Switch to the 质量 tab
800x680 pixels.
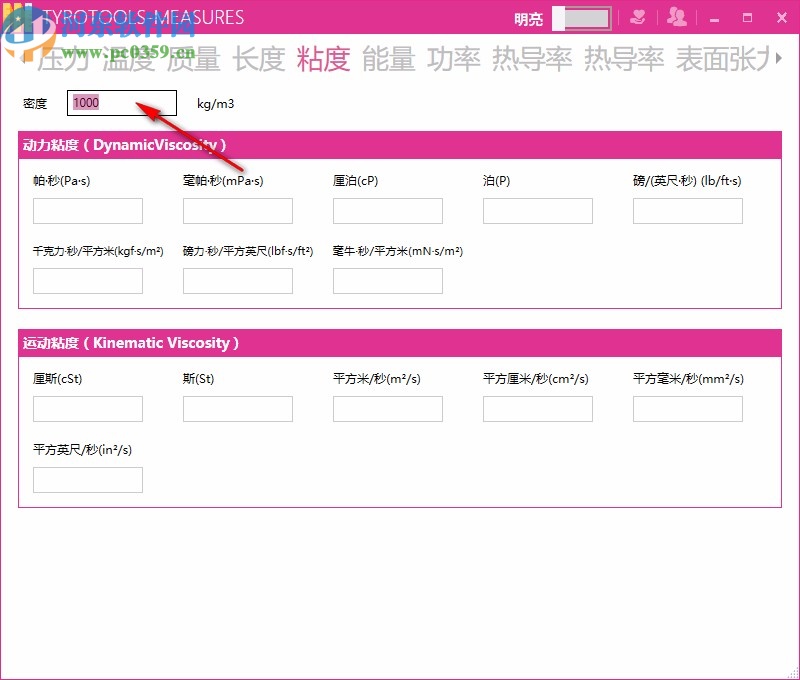pyautogui.click(x=194, y=59)
